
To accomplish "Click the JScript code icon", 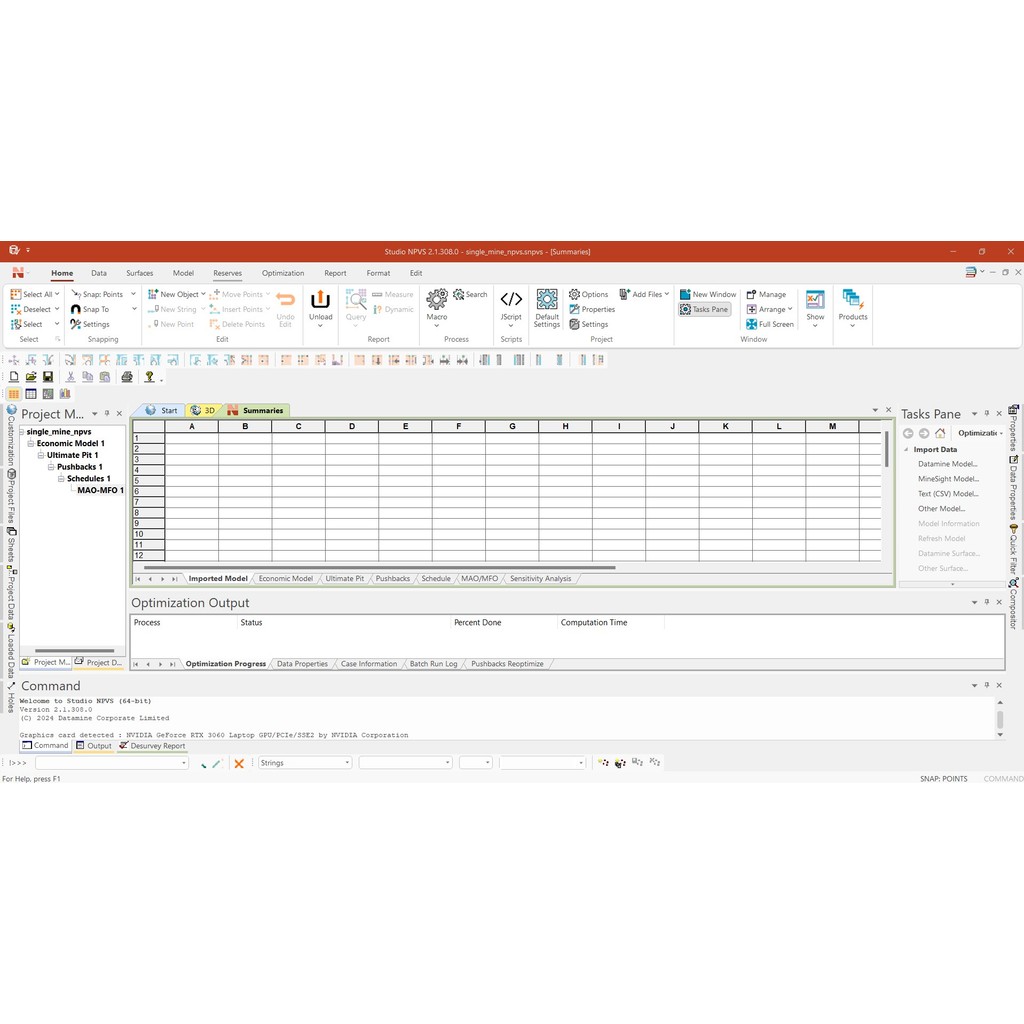I will coord(511,300).
